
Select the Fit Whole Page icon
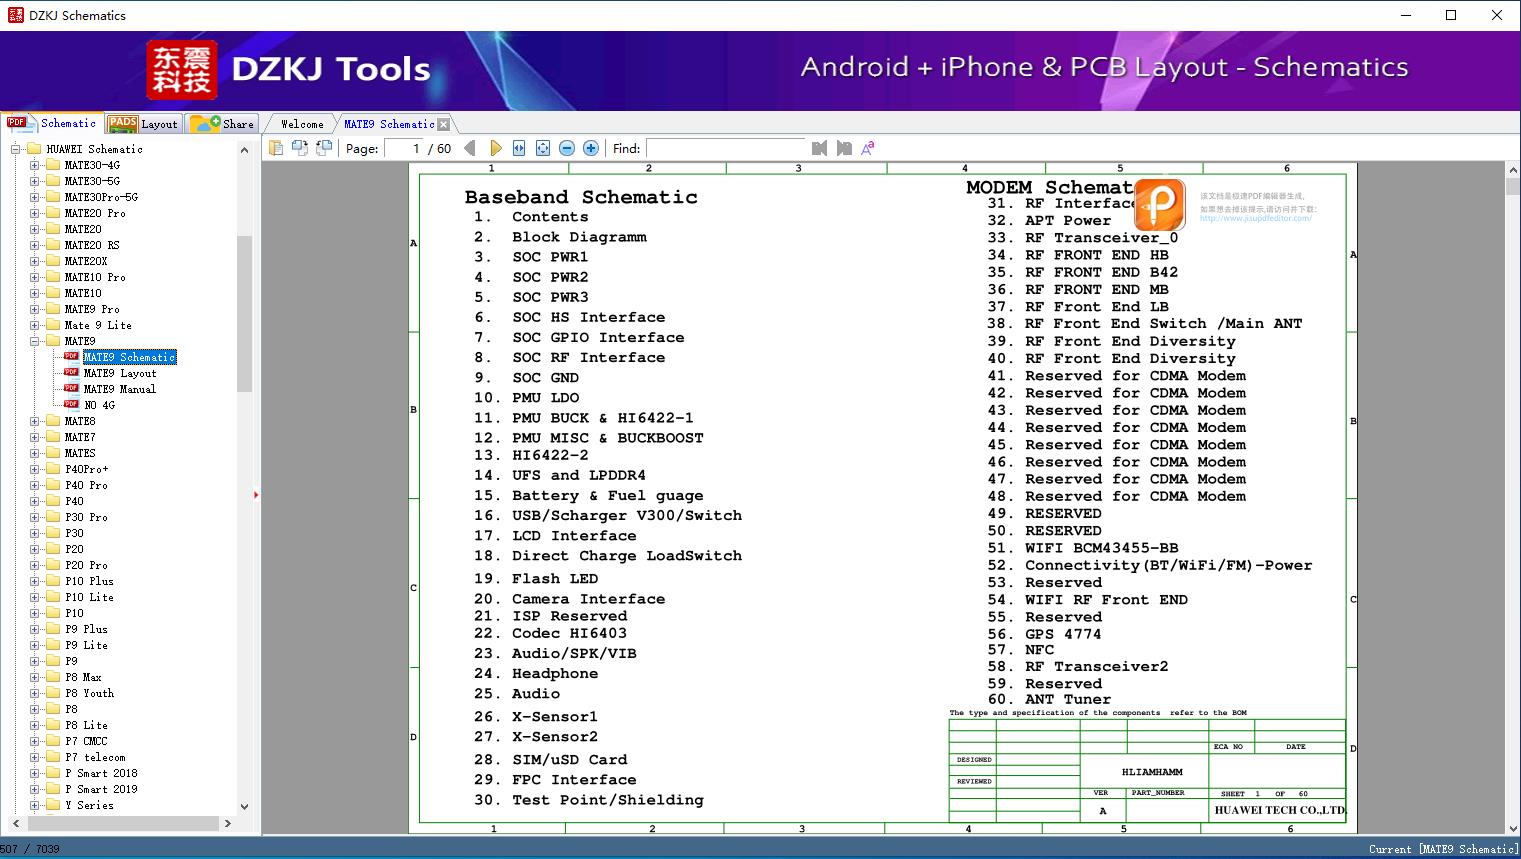click(542, 147)
